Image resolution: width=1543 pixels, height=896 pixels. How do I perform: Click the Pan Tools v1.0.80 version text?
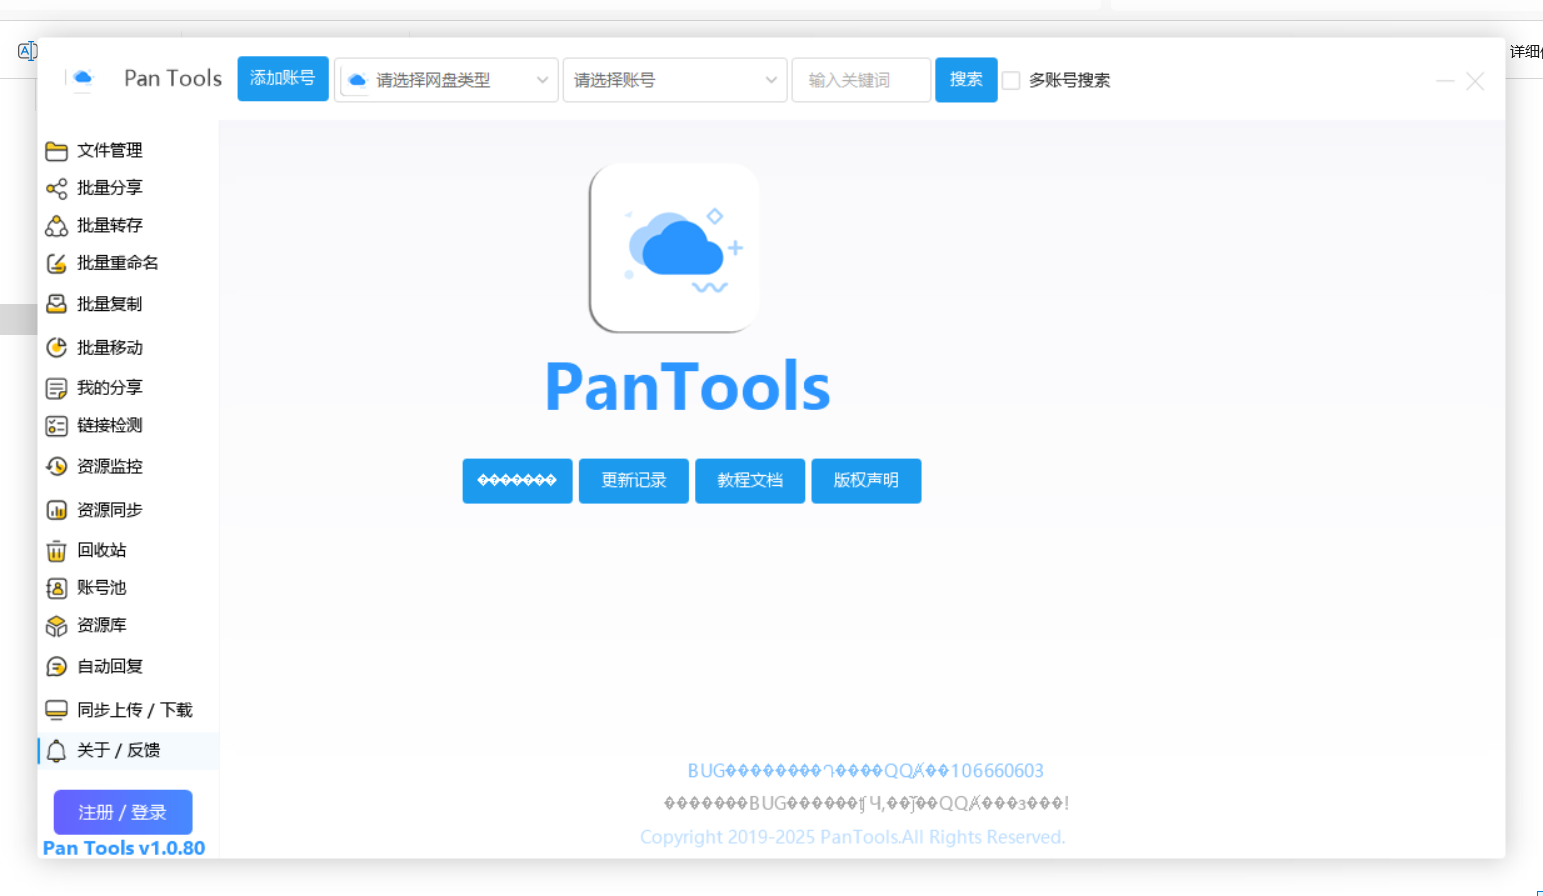[124, 848]
